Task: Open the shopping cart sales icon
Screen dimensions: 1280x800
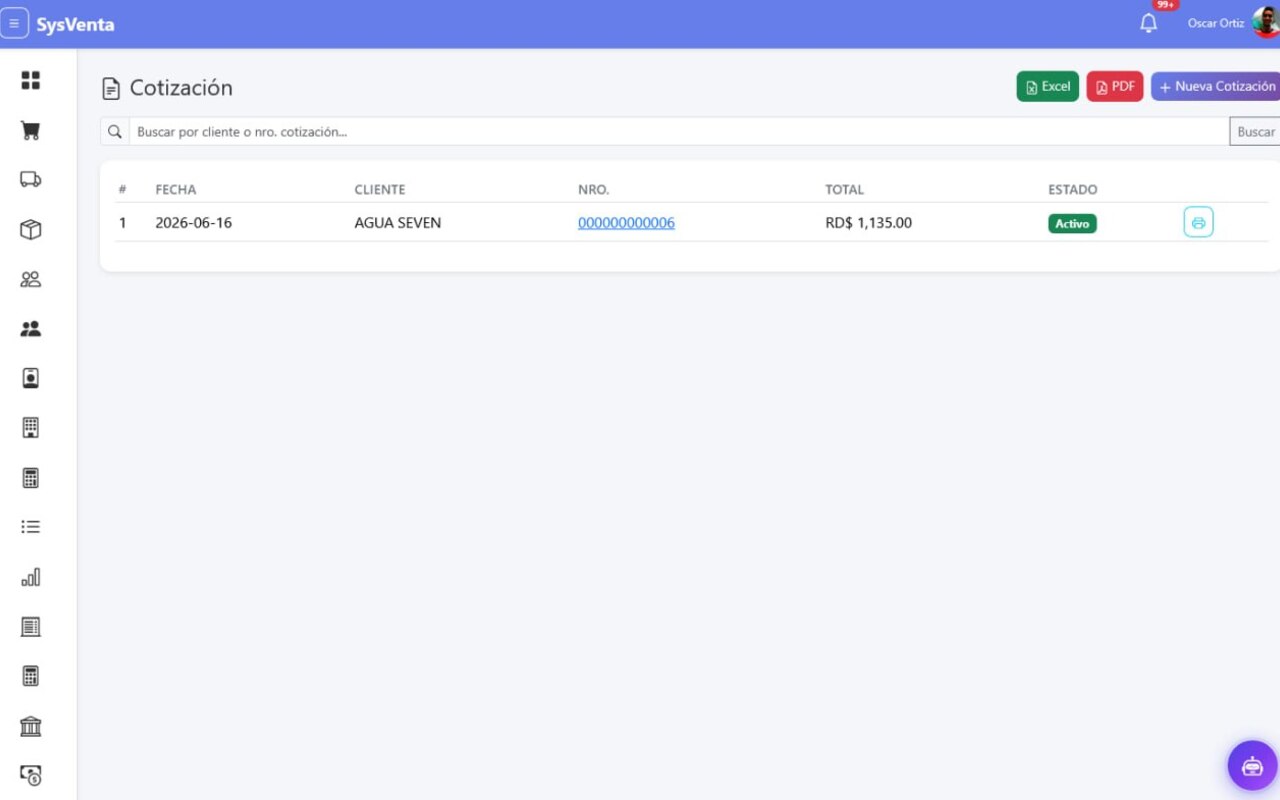Action: pyautogui.click(x=31, y=130)
